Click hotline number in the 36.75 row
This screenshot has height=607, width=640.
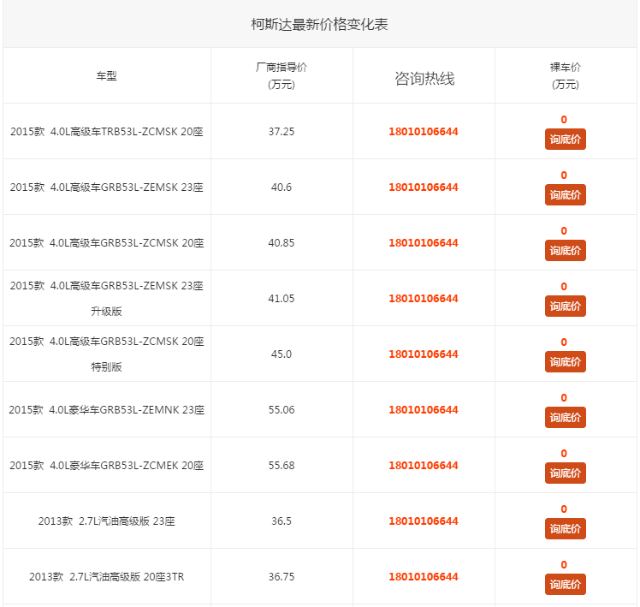coord(423,577)
